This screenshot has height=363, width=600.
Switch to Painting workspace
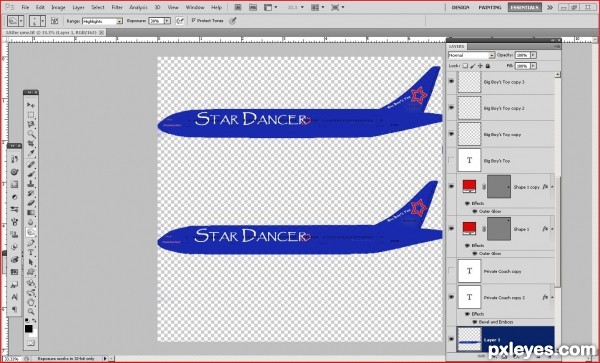(490, 7)
